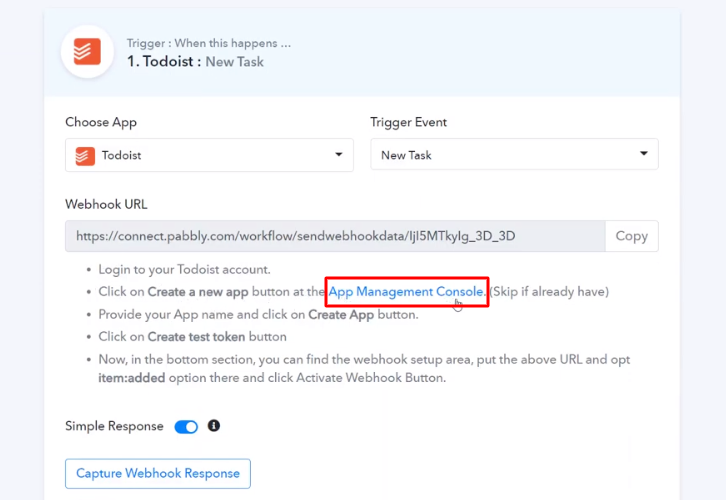Click the 'Trigger Event' label

click(x=408, y=122)
